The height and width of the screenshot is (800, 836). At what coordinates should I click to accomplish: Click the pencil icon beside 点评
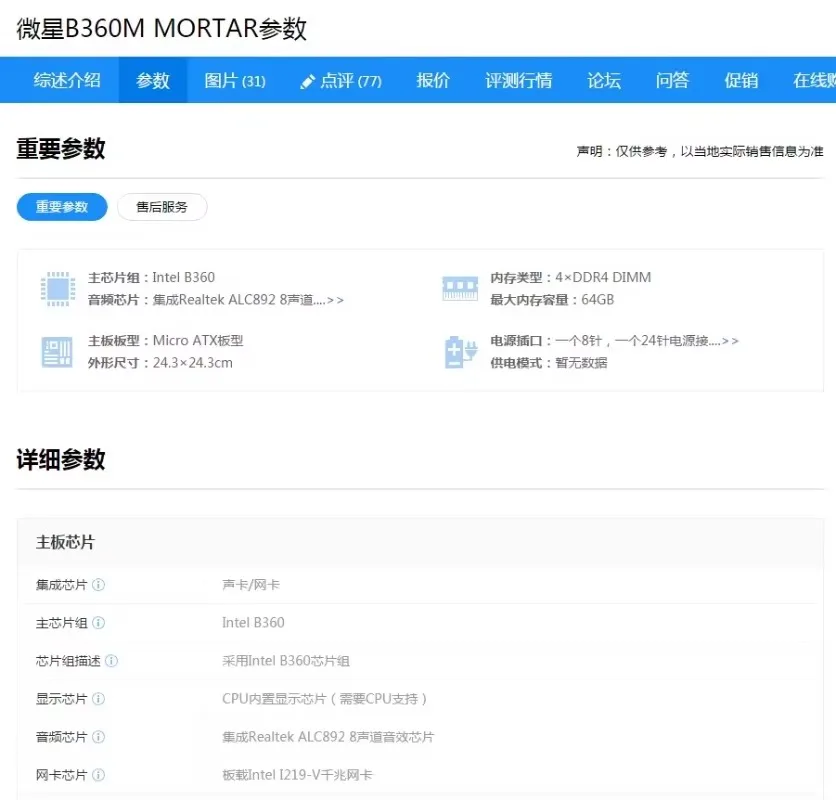click(308, 82)
